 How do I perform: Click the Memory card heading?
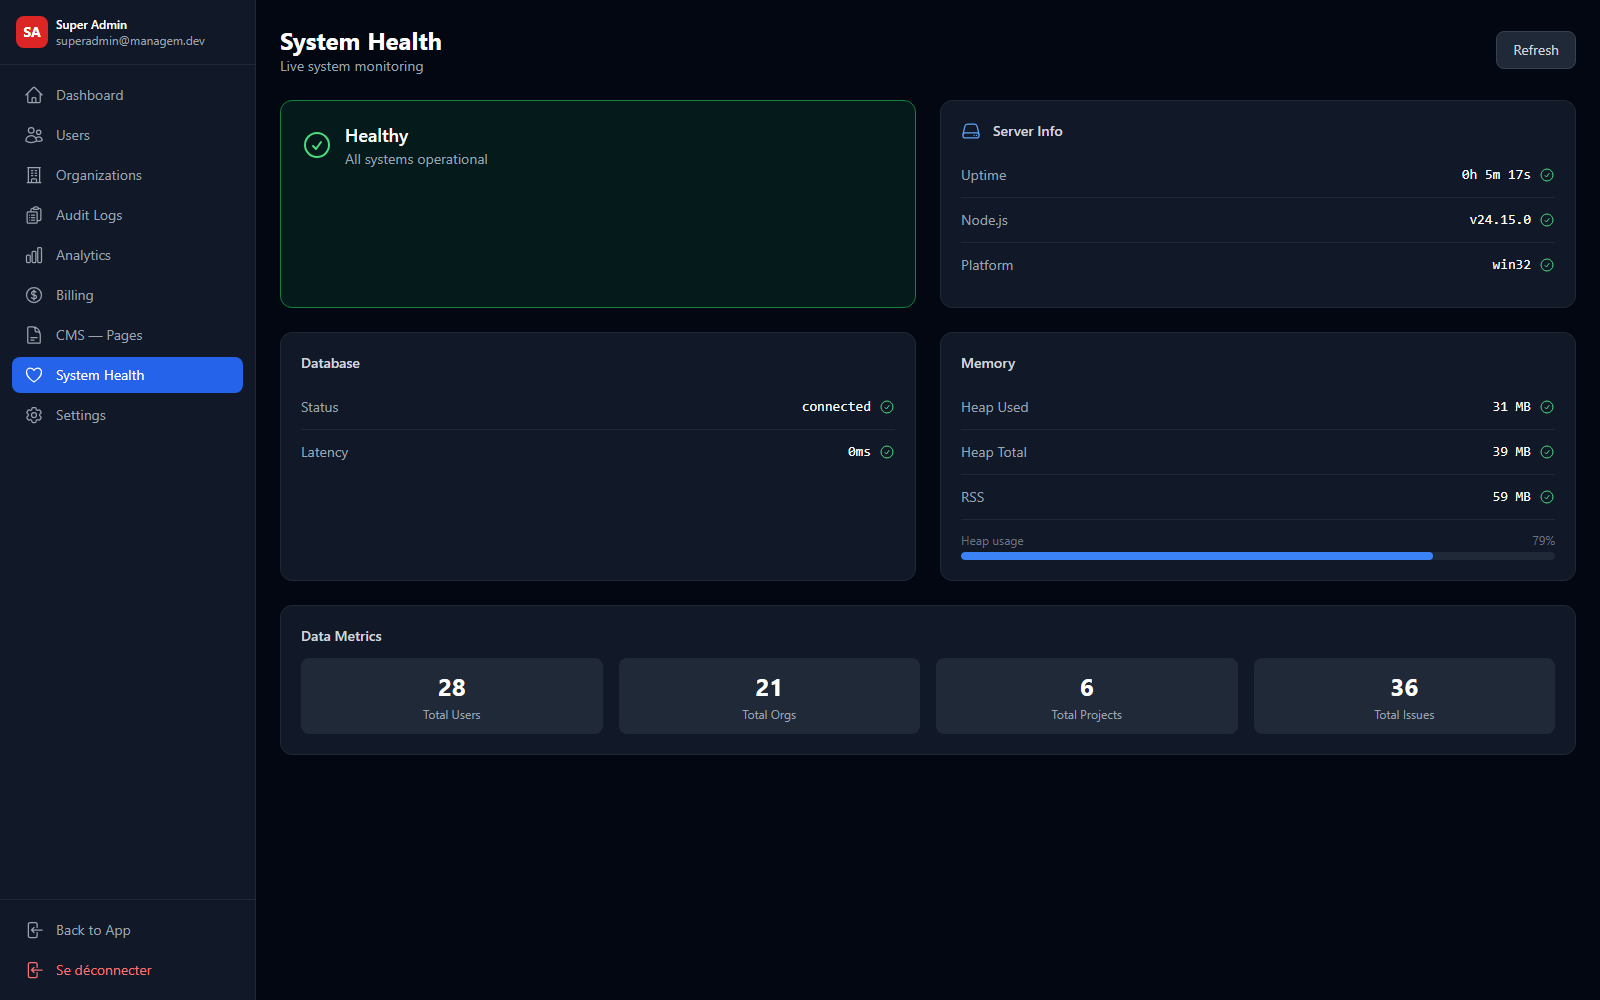pos(988,363)
